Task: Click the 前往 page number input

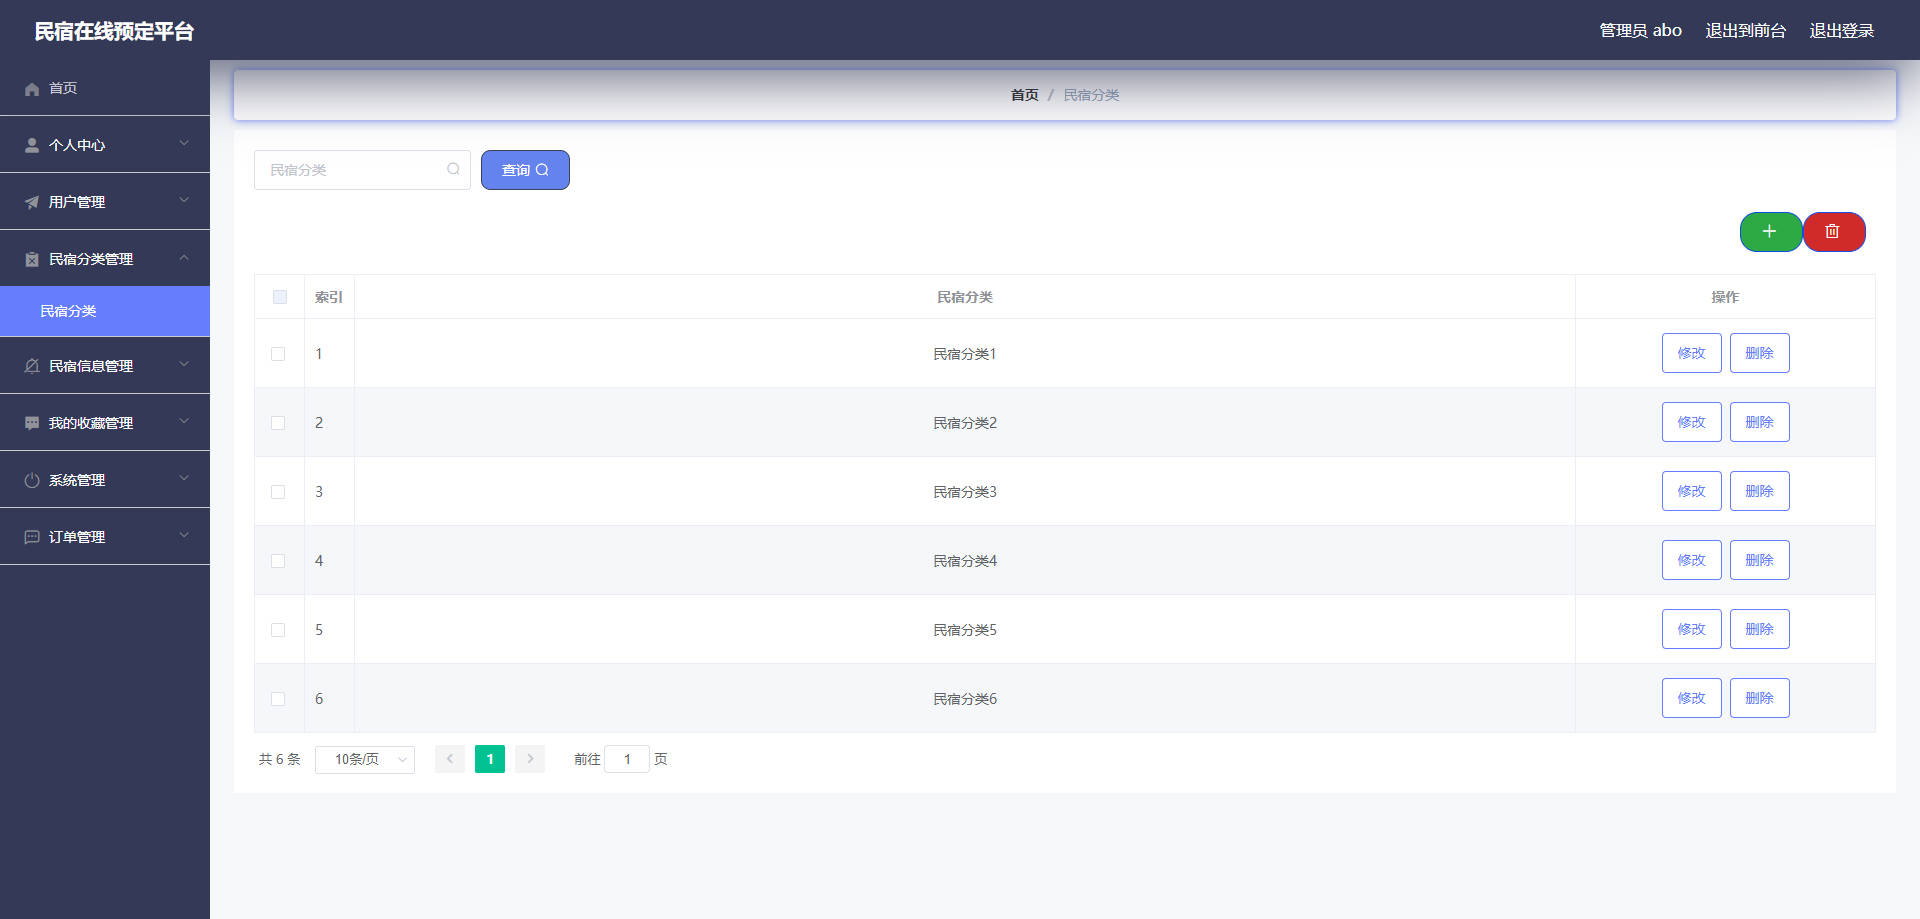Action: (627, 759)
